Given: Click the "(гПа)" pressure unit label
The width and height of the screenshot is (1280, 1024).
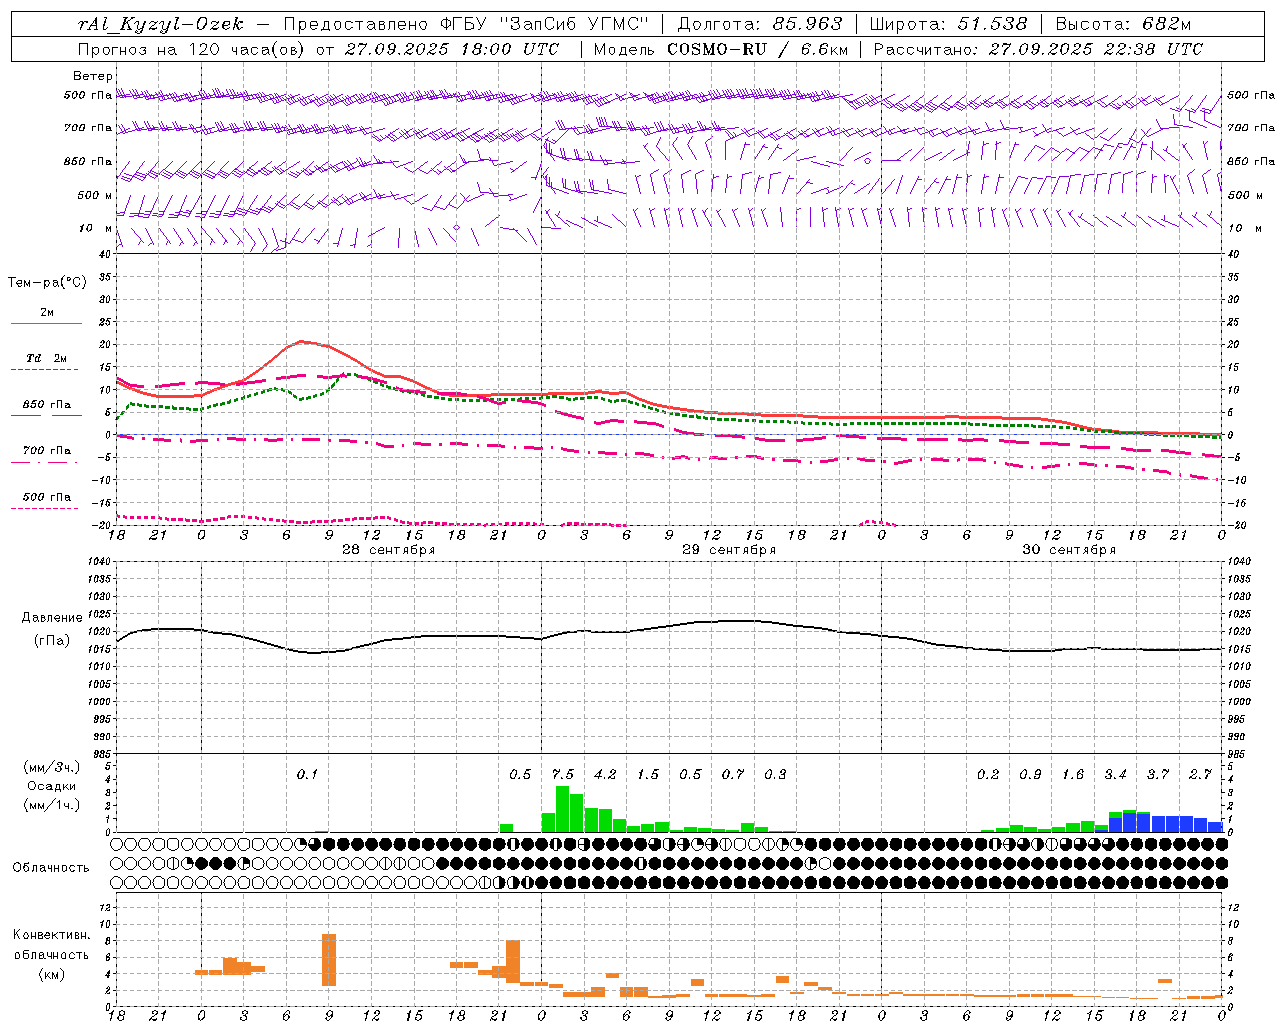Looking at the screenshot, I should [x=52, y=641].
